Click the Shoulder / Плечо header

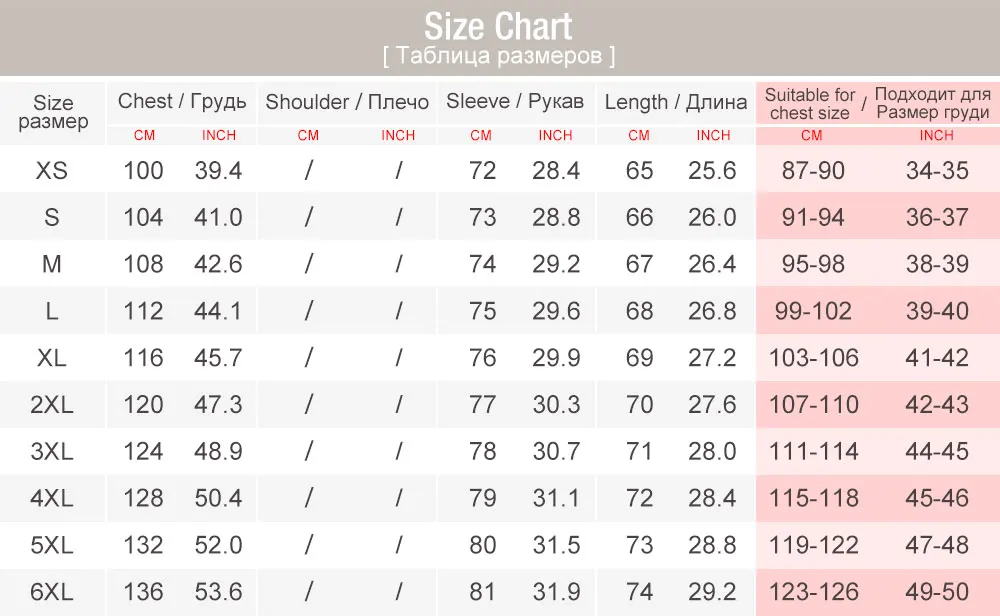(x=347, y=102)
